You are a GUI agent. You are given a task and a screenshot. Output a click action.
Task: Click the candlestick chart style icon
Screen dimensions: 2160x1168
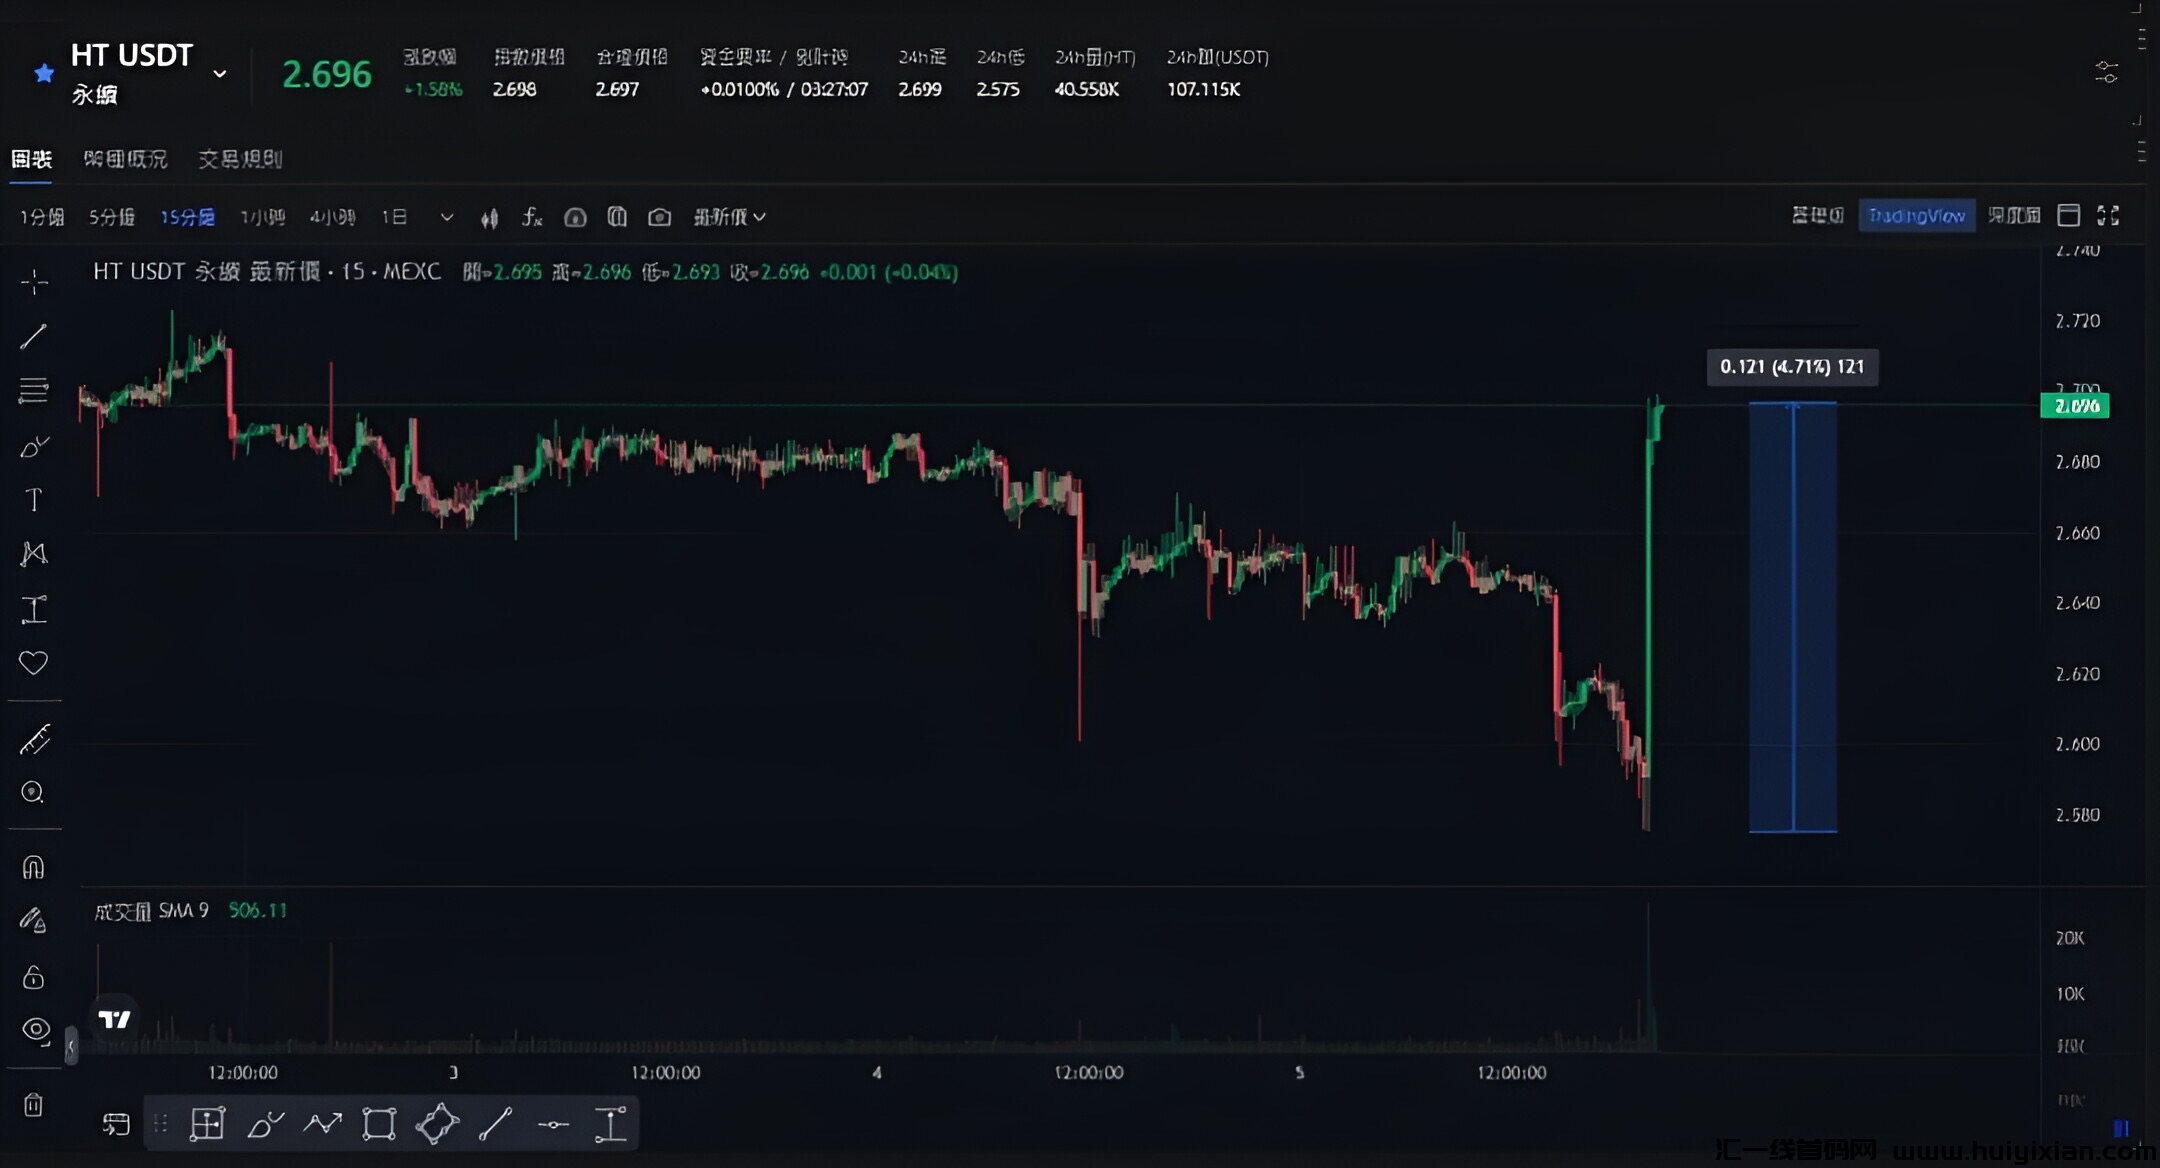489,218
